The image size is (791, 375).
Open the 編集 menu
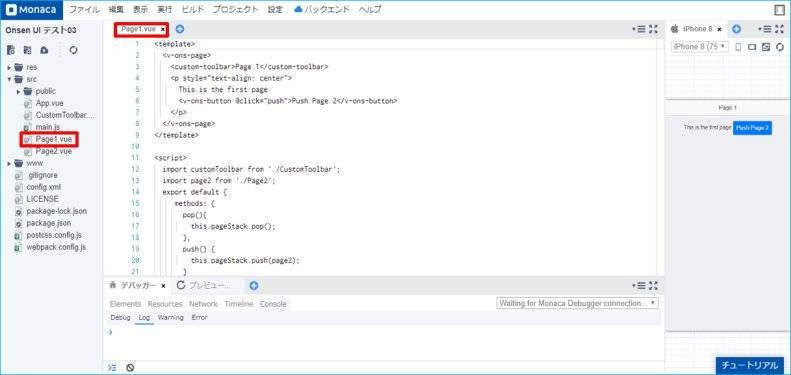tap(116, 10)
